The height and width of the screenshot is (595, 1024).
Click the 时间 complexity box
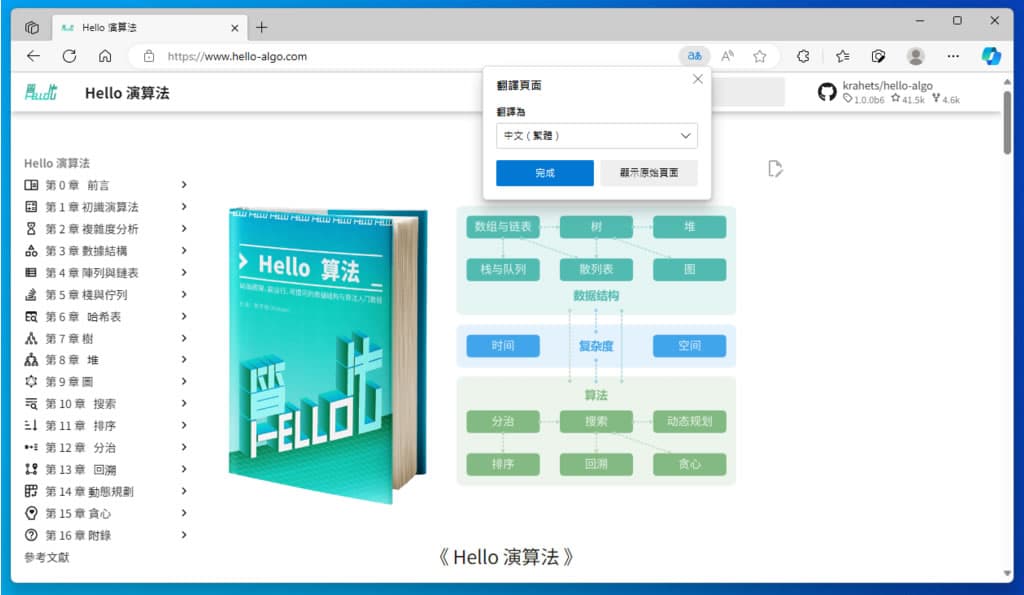tap(503, 346)
